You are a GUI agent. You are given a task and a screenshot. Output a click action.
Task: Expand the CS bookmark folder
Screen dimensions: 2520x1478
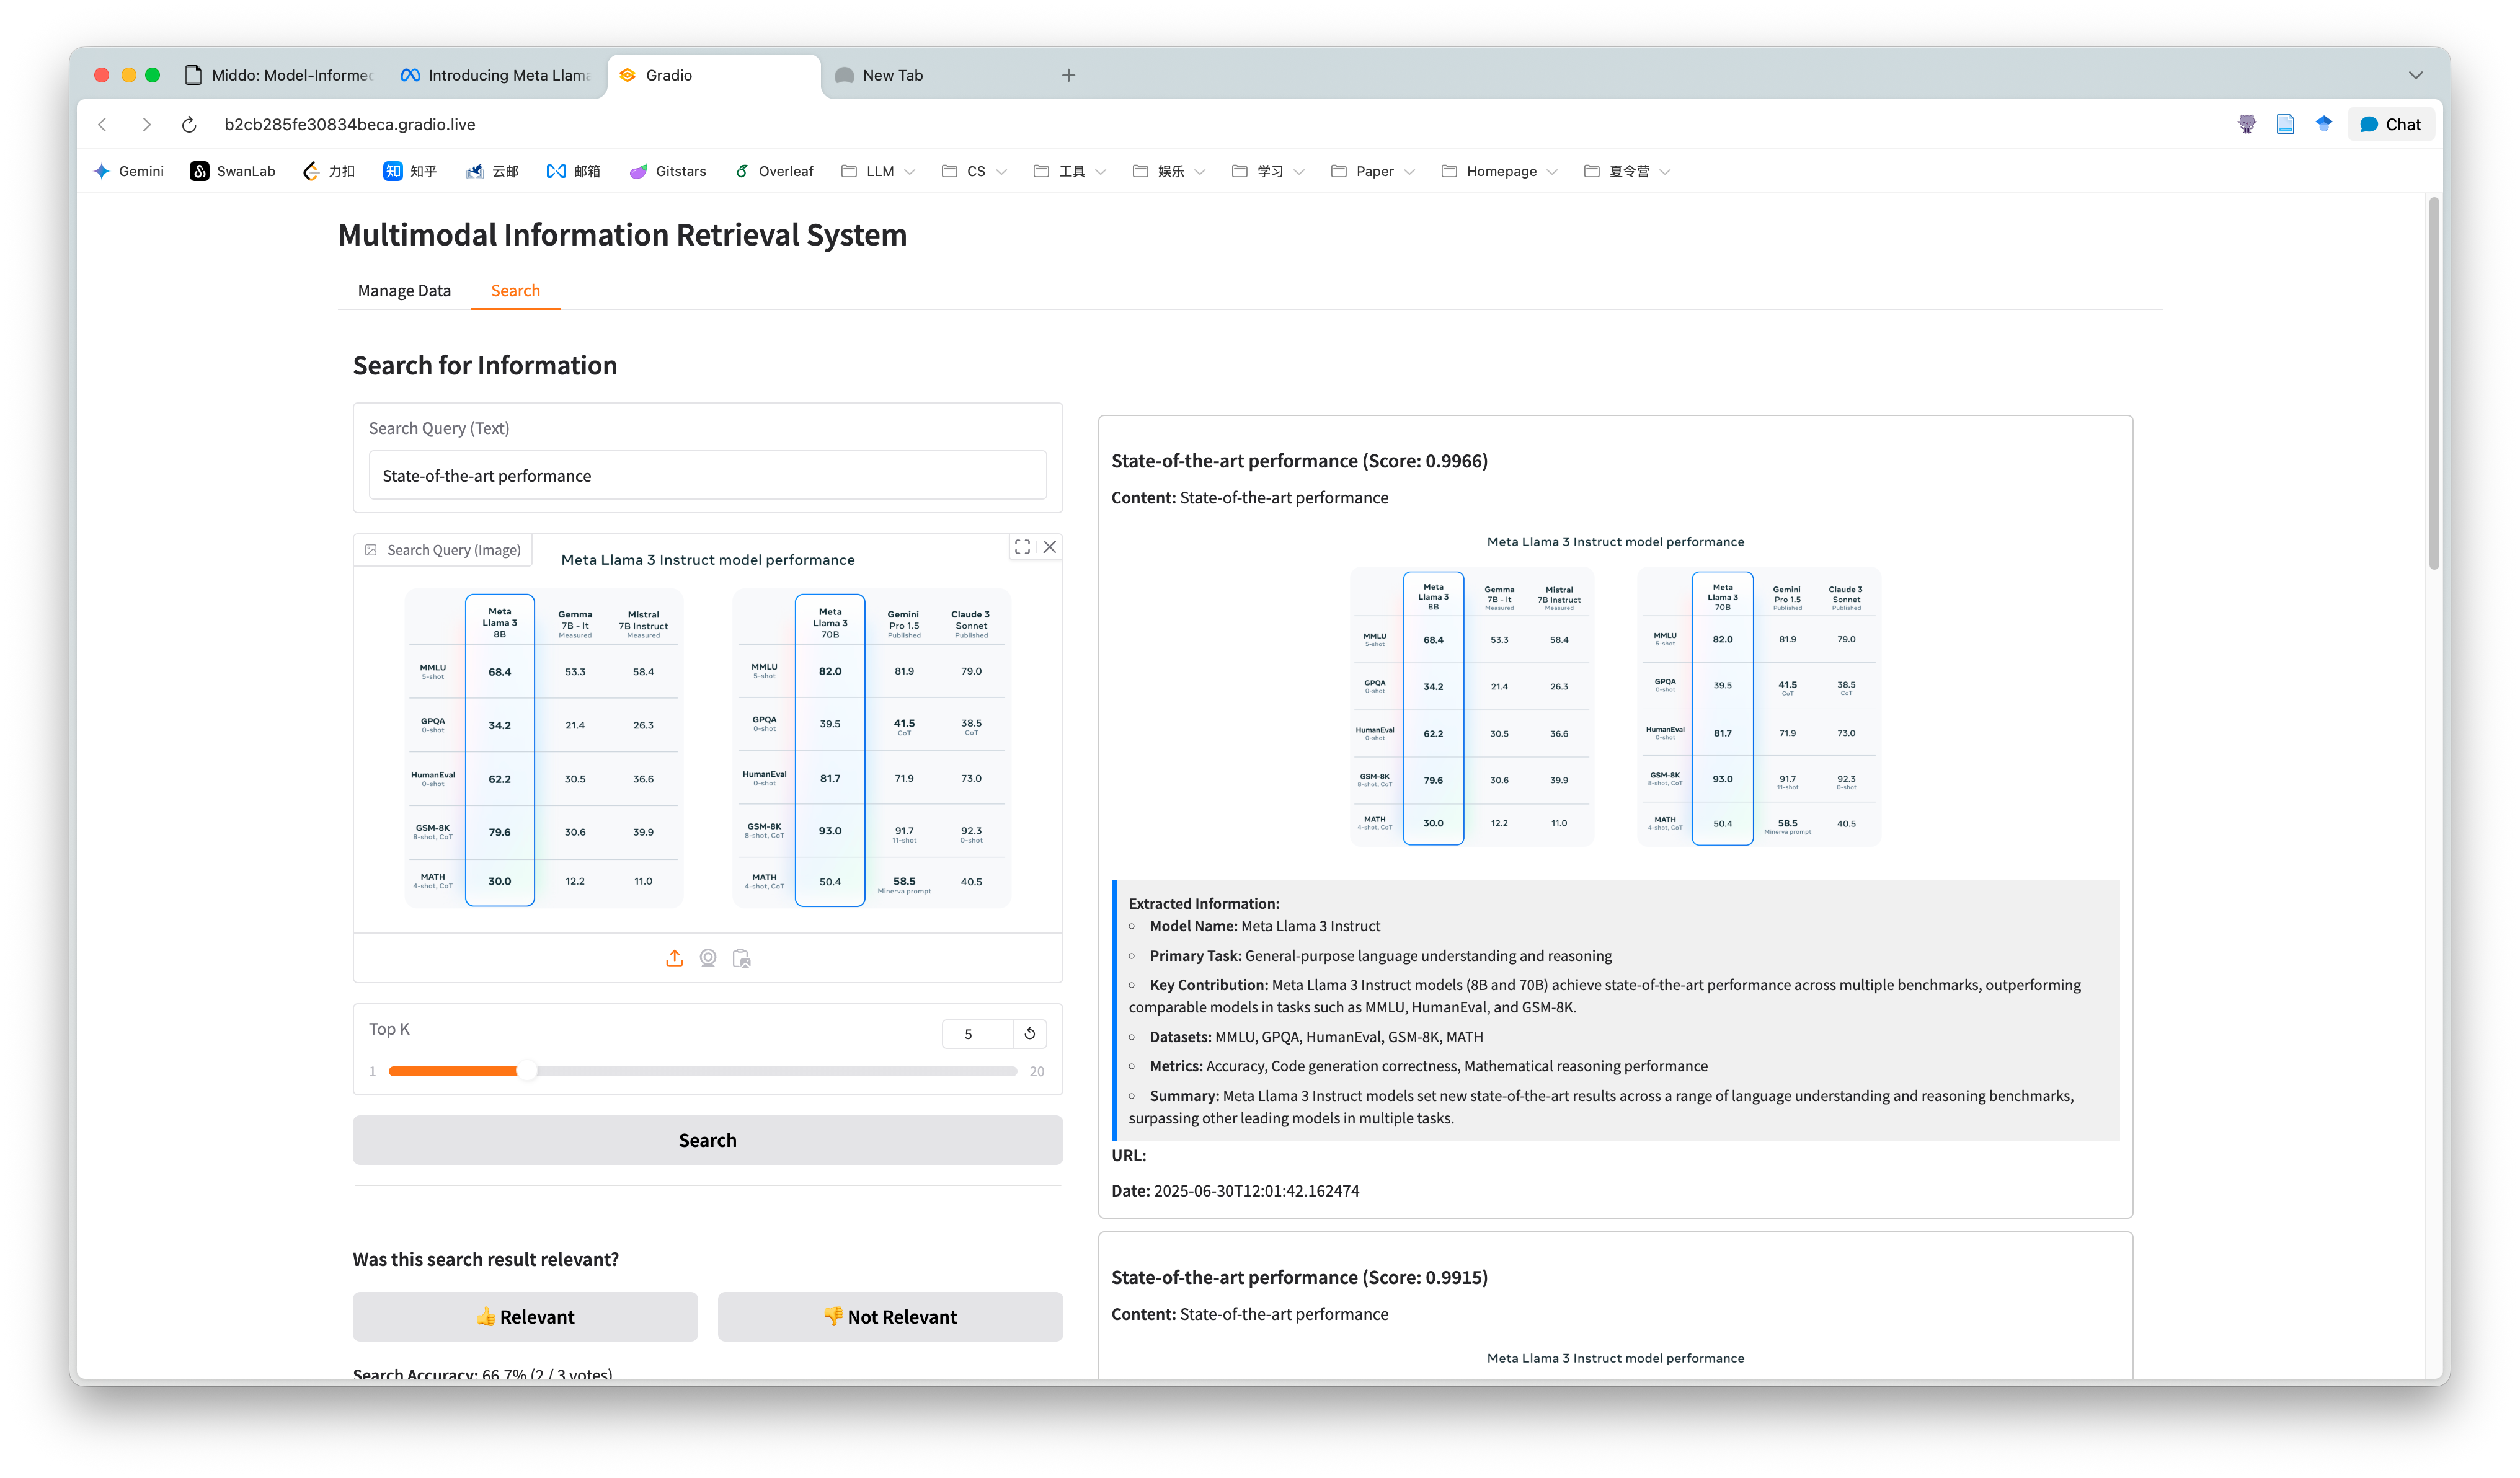974,171
